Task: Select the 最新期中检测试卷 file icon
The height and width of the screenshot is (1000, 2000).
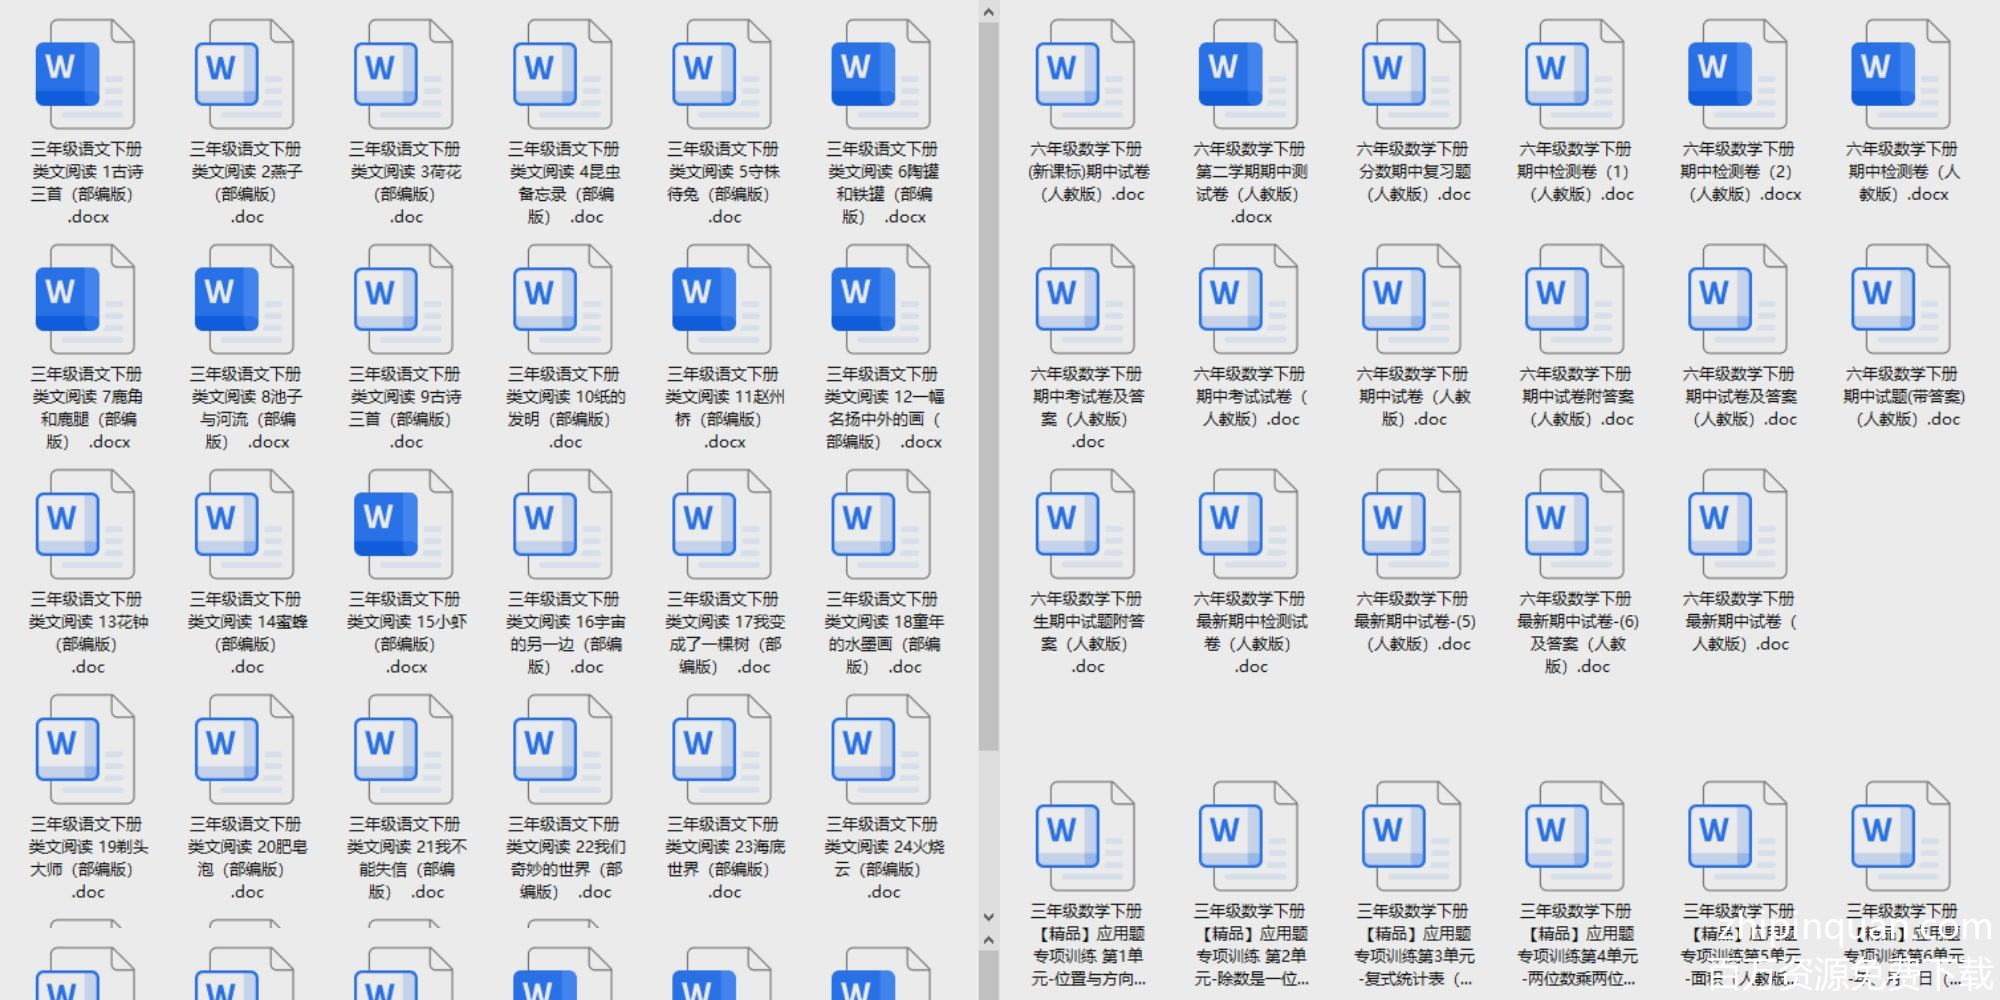Action: point(1249,525)
